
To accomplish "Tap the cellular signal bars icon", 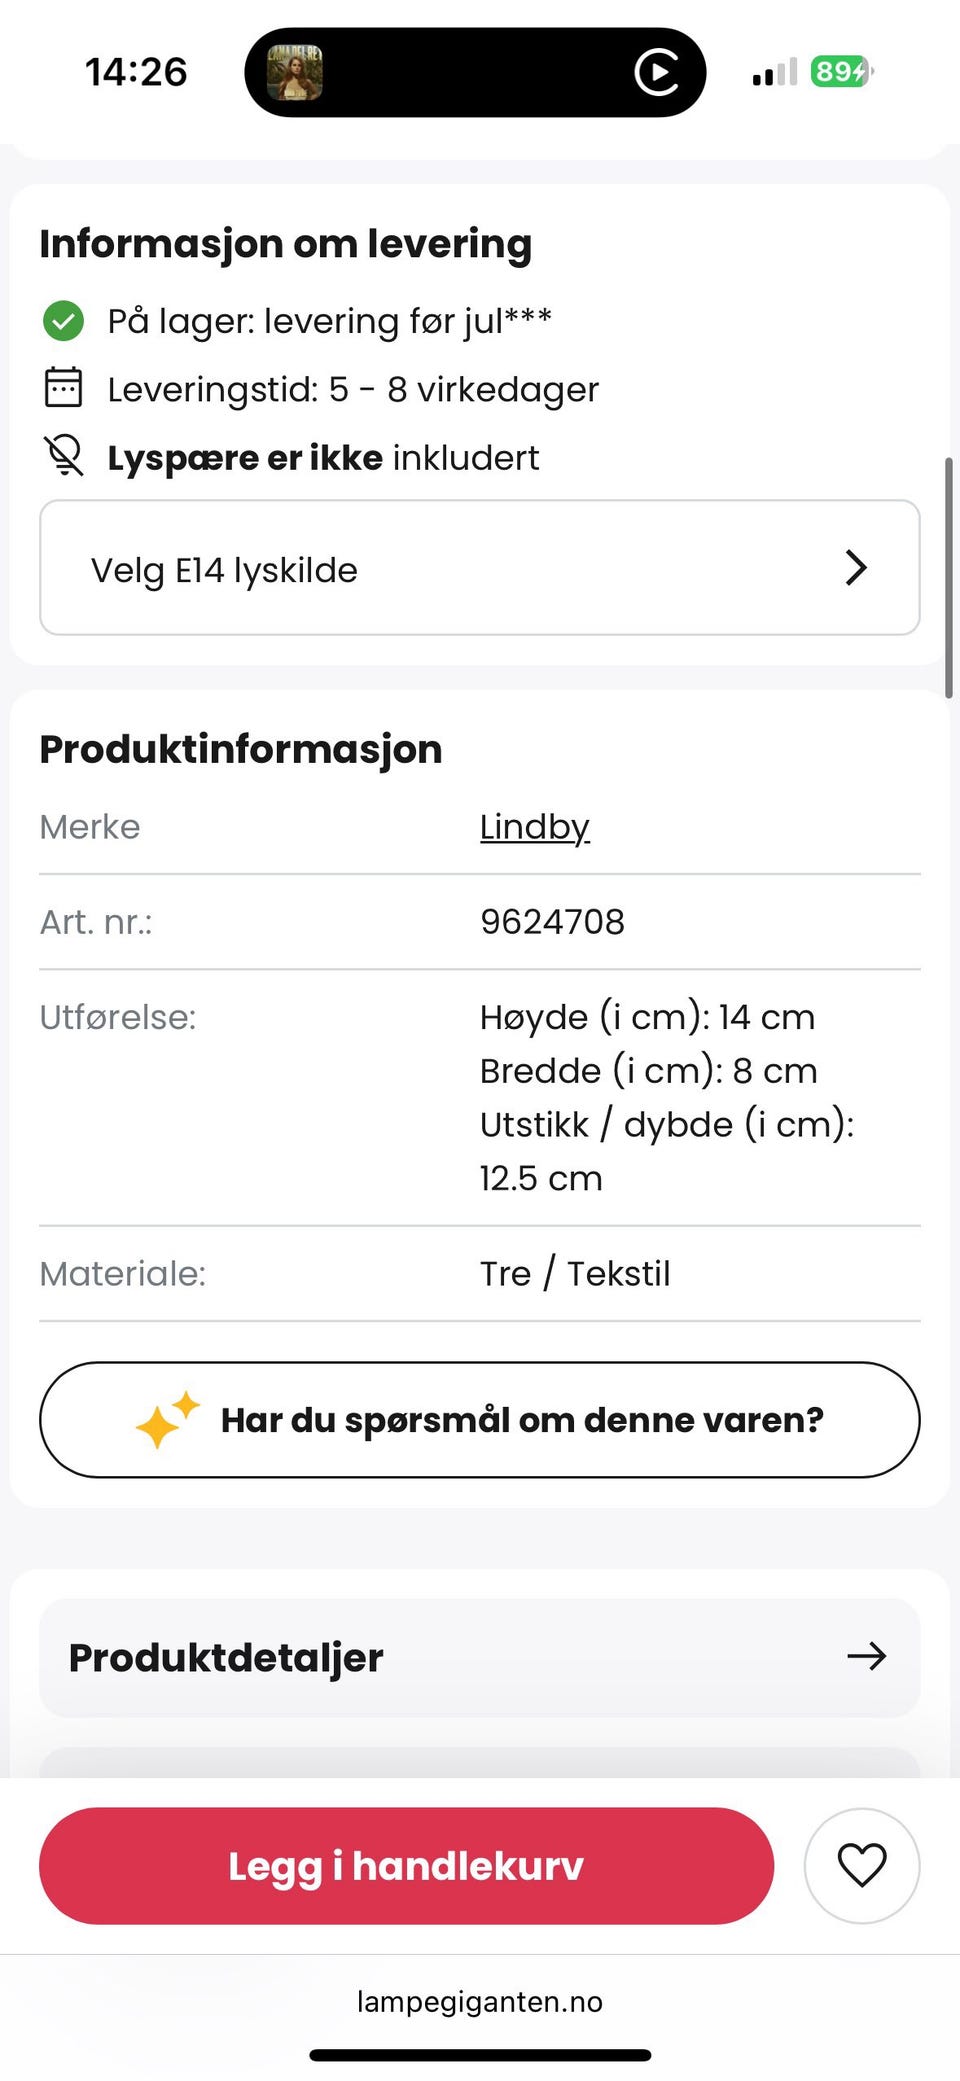I will 774,72.
